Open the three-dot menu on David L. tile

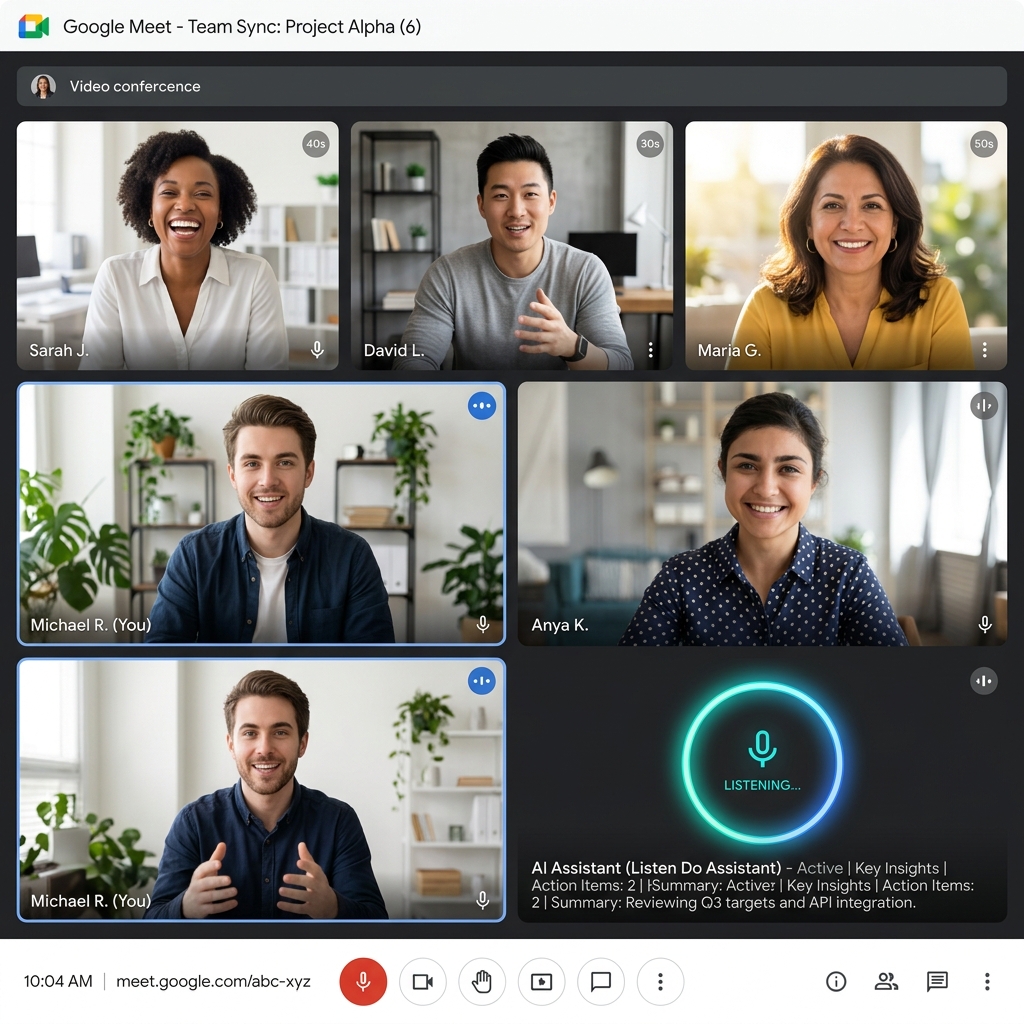(650, 350)
